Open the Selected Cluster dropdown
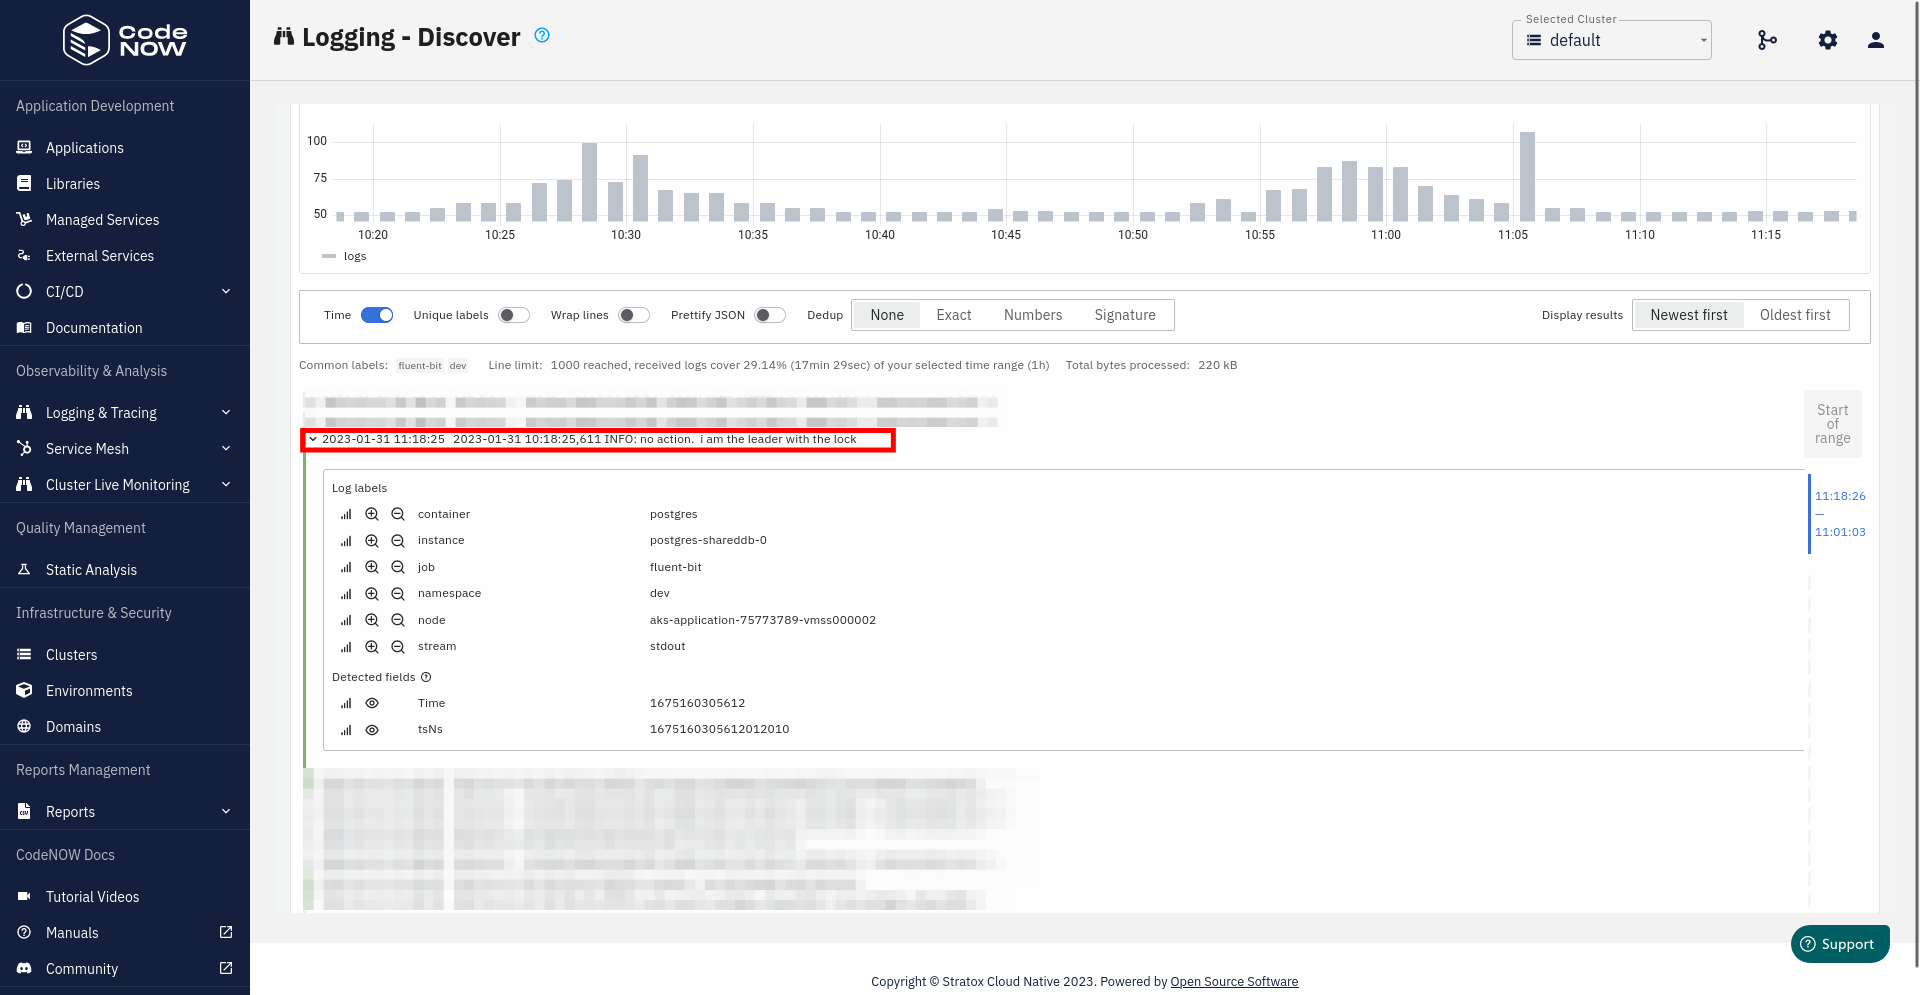This screenshot has width=1920, height=995. pyautogui.click(x=1611, y=40)
